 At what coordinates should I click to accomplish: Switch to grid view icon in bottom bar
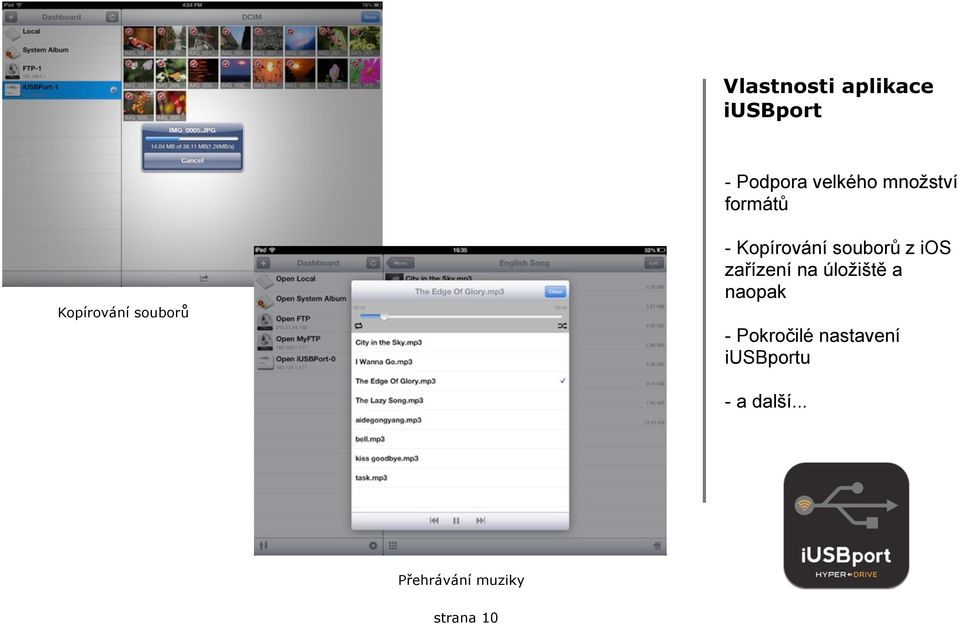[393, 546]
